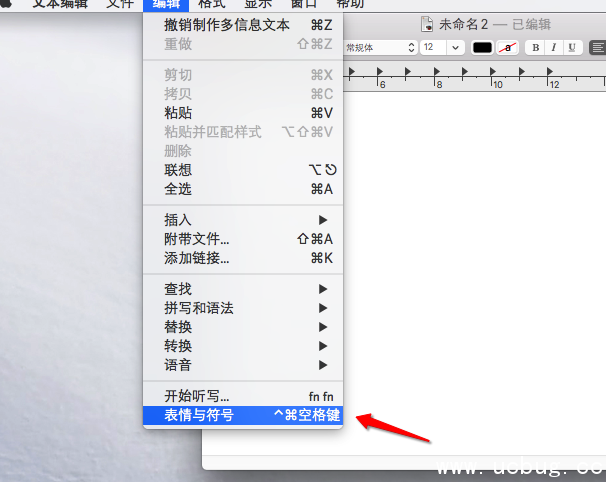606x482 pixels.
Task: Expand the 语音 submenu
Action: click(x=243, y=365)
